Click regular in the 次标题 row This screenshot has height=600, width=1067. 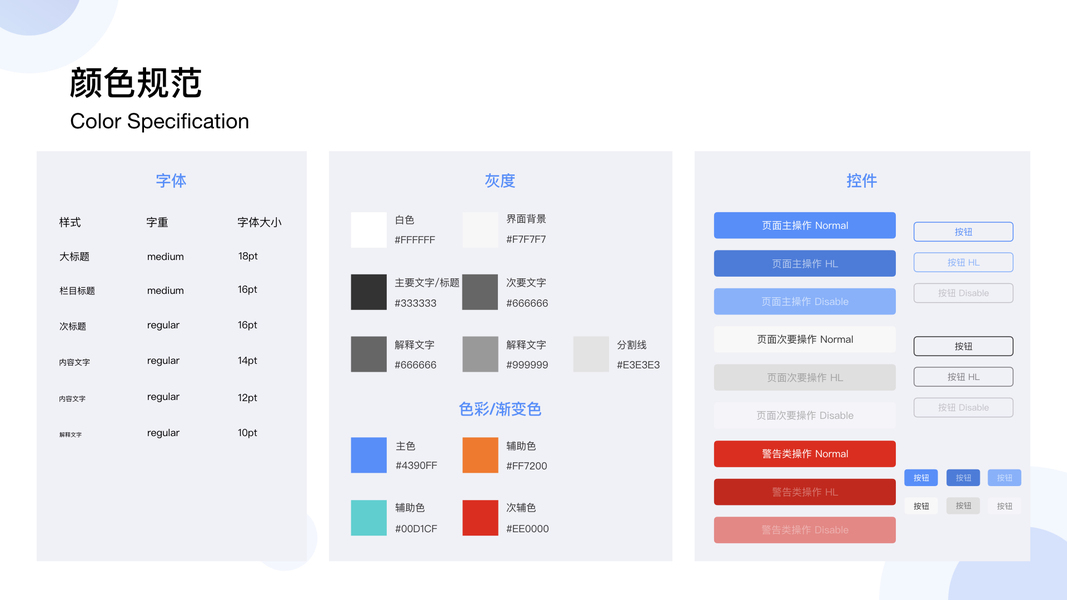click(163, 325)
